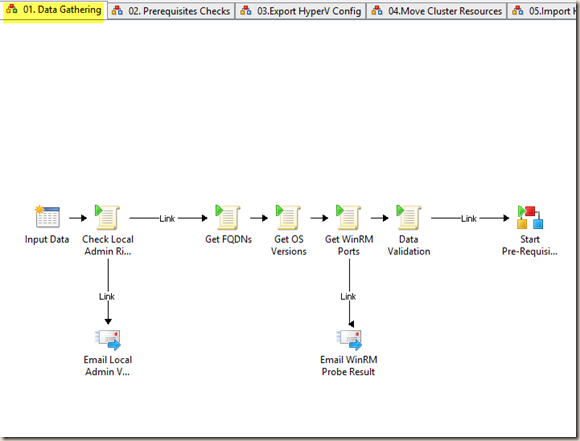Click arrow connecting Input Data to Check Local Admin
This screenshot has height=441, width=580.
coord(78,218)
